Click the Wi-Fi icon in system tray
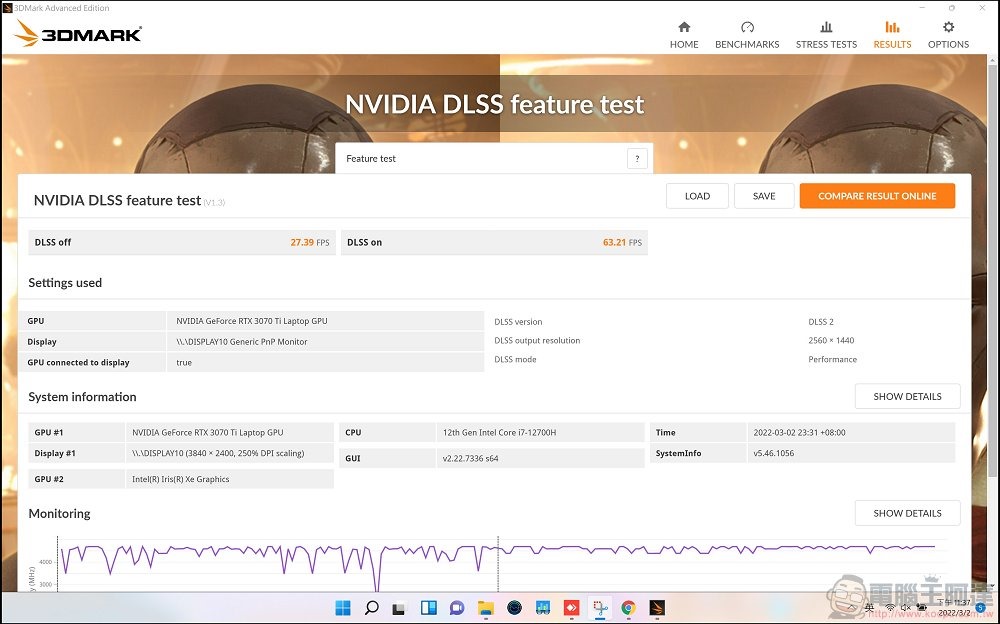Viewport: 1000px width, 624px height. (890, 608)
